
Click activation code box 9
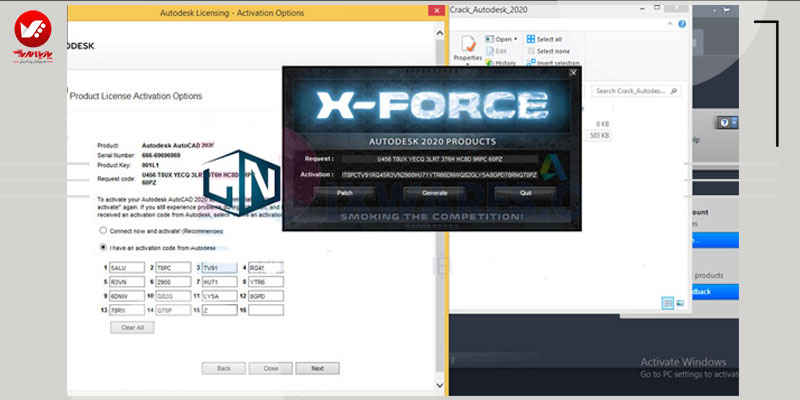pyautogui.click(x=127, y=296)
